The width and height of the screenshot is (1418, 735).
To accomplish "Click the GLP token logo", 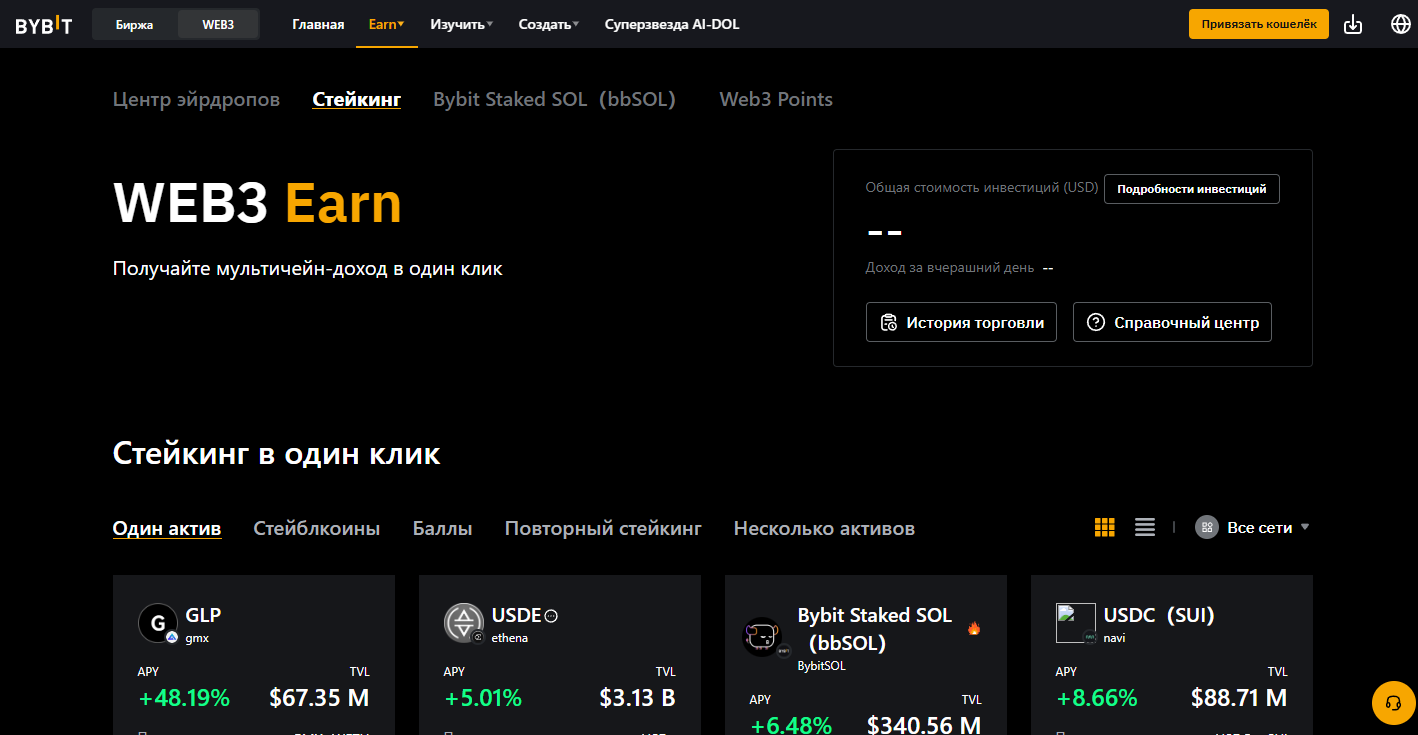I will click(157, 624).
